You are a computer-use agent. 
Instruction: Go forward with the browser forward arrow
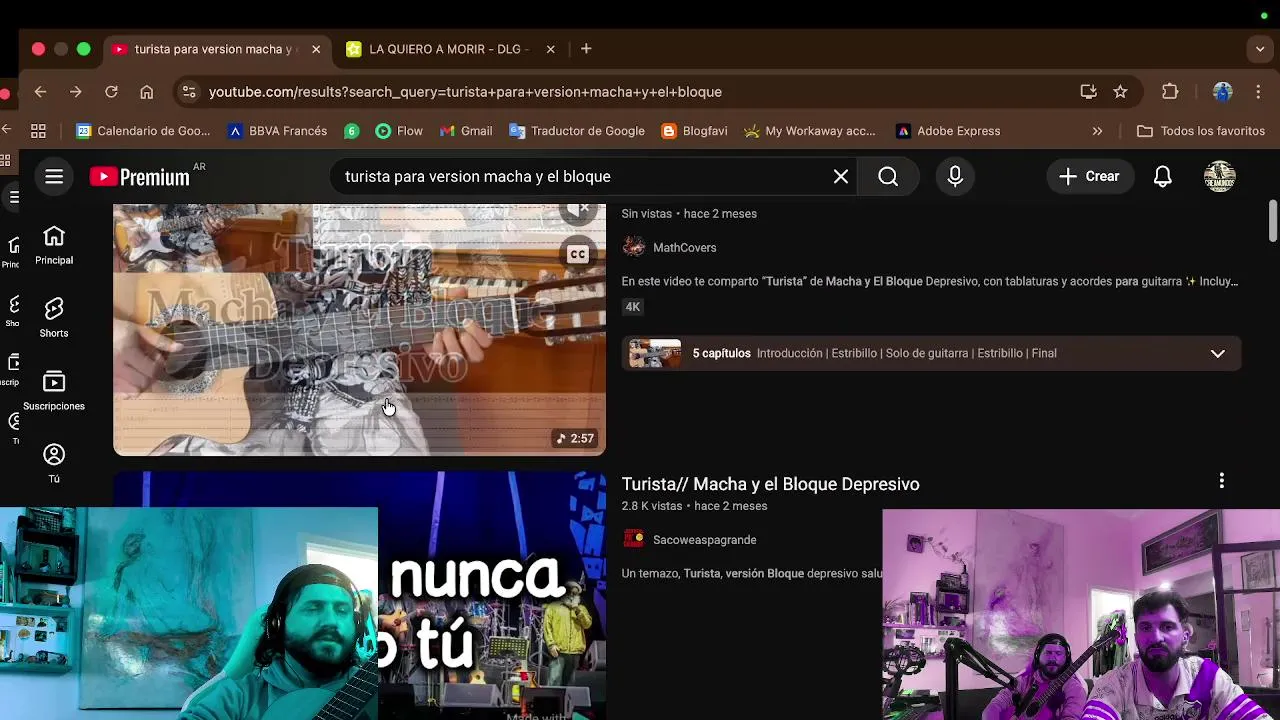point(75,92)
